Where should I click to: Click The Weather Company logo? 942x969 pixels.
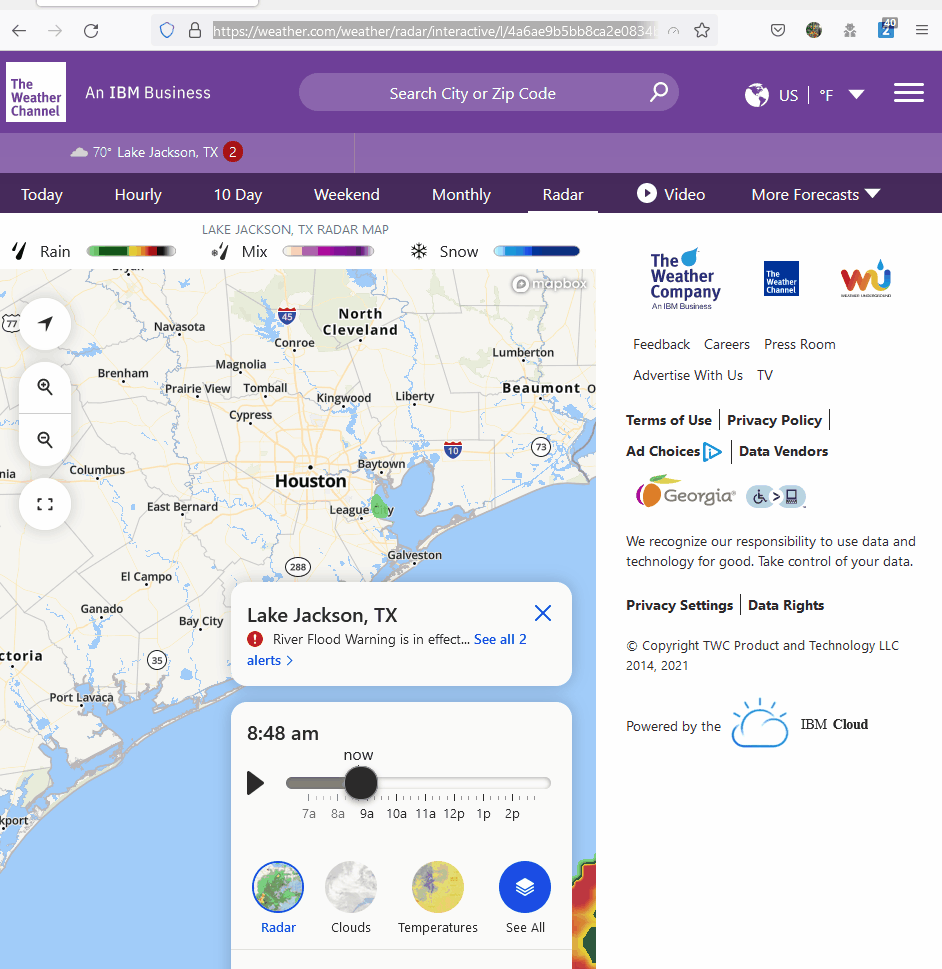click(x=685, y=278)
